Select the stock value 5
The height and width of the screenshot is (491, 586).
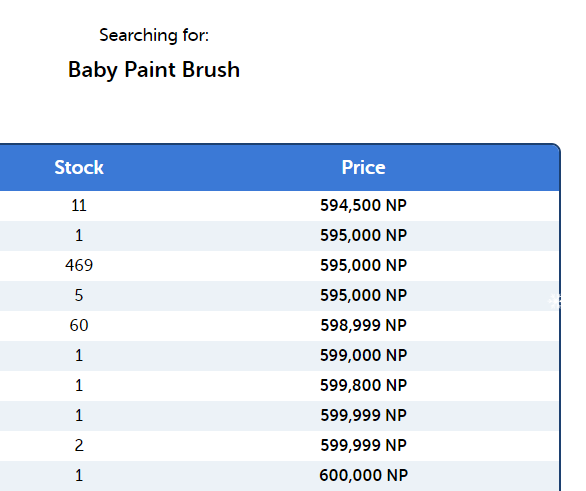point(79,295)
